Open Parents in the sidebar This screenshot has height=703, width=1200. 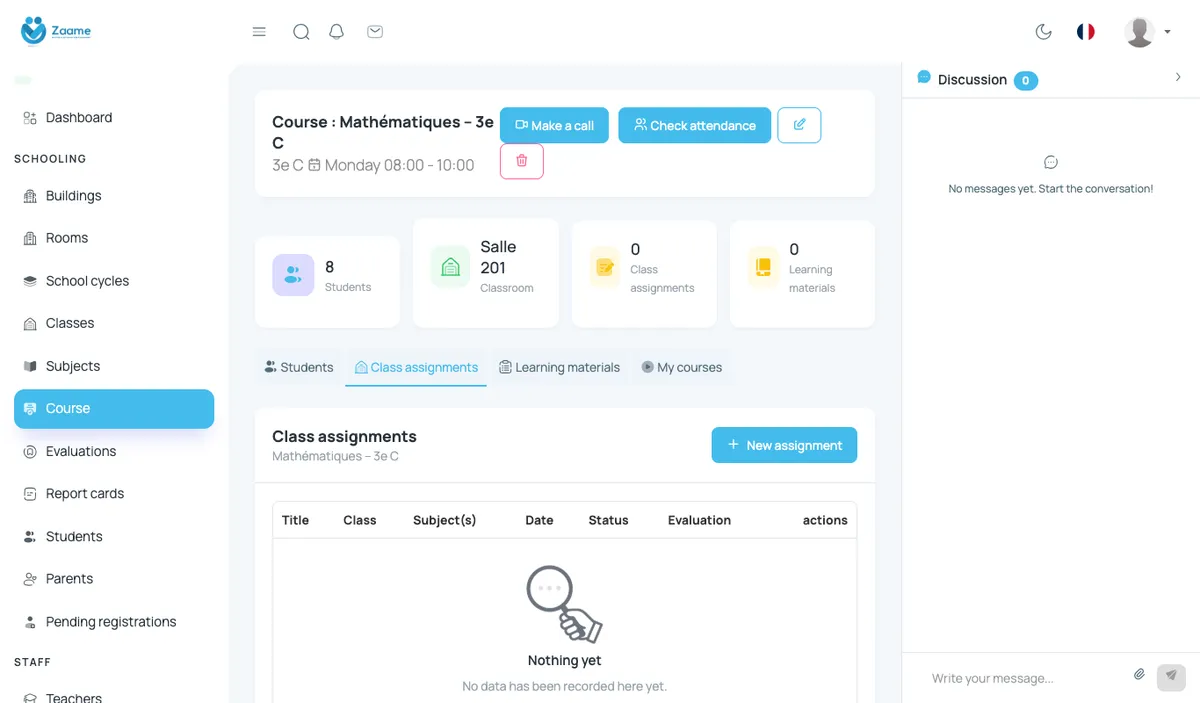(114, 578)
